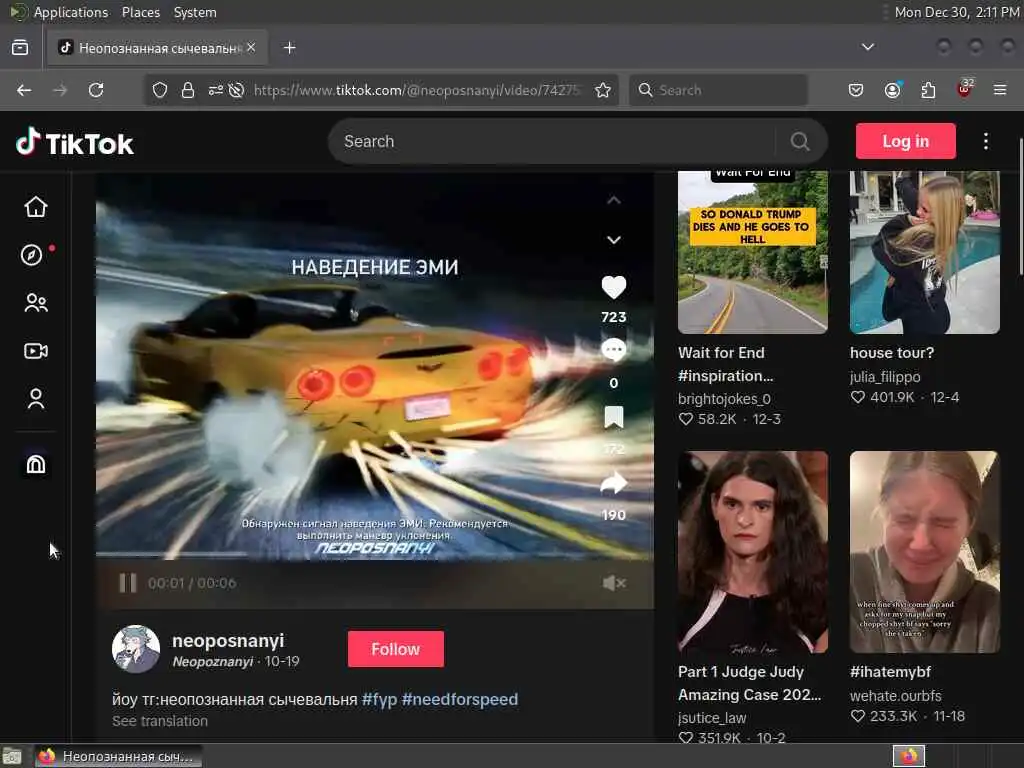Click jsutice_law author name

pos(712,718)
